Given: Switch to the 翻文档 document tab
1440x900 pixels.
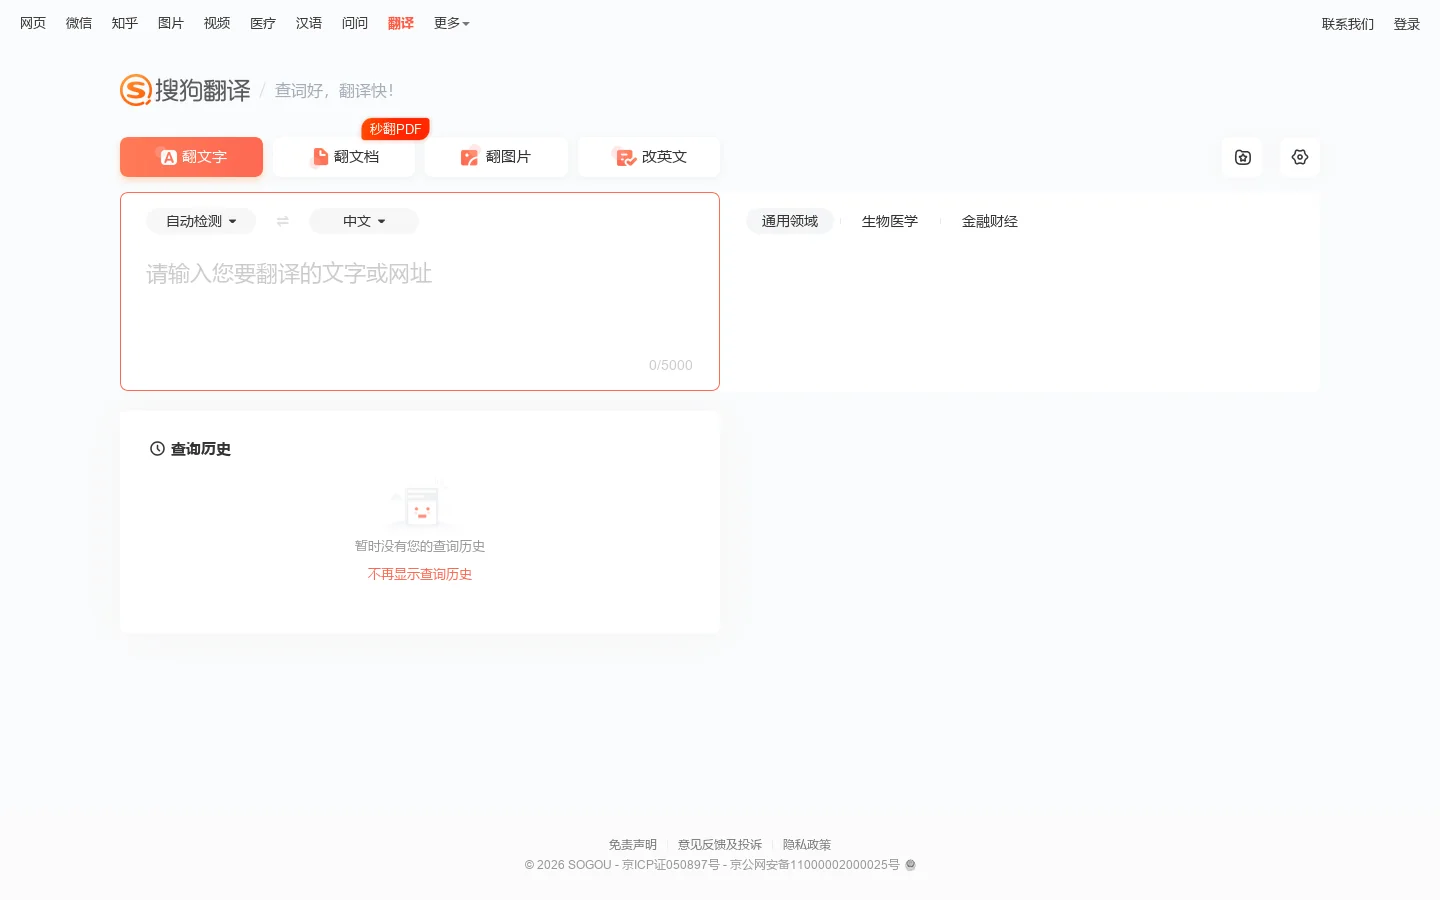Looking at the screenshot, I should [344, 157].
